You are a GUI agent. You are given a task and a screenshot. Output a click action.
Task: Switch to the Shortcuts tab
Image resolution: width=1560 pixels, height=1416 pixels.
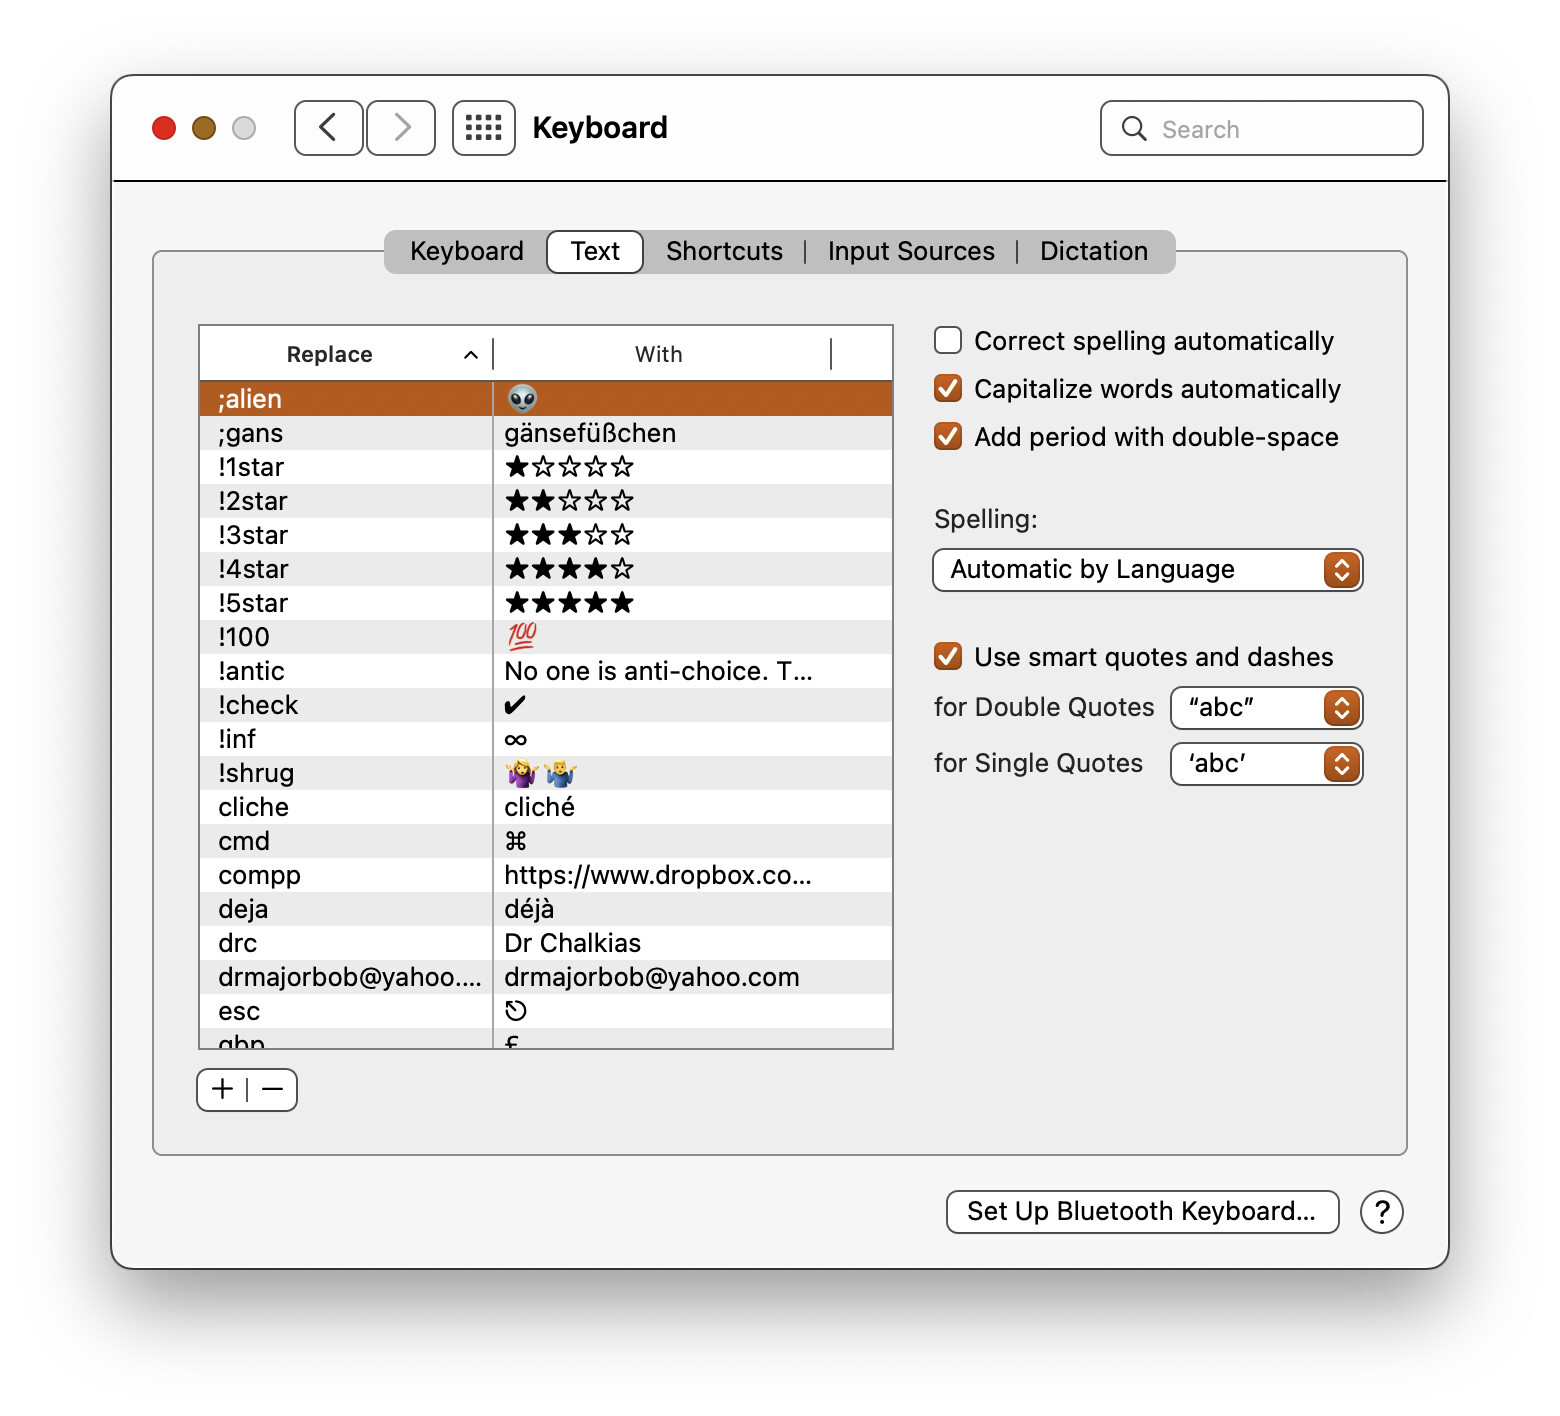[724, 251]
